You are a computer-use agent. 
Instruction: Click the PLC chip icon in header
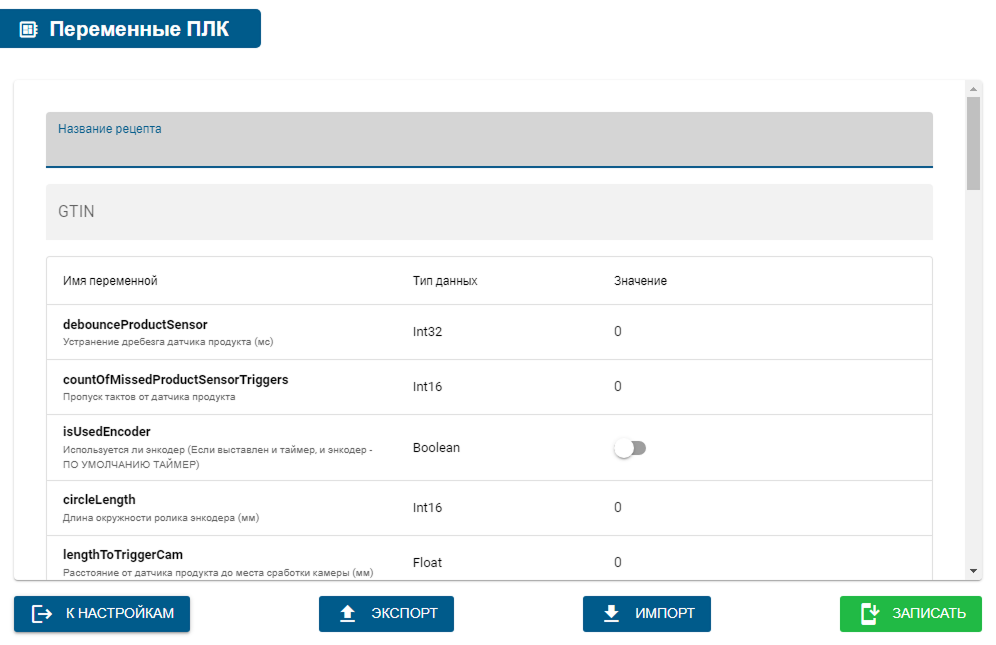(29, 29)
